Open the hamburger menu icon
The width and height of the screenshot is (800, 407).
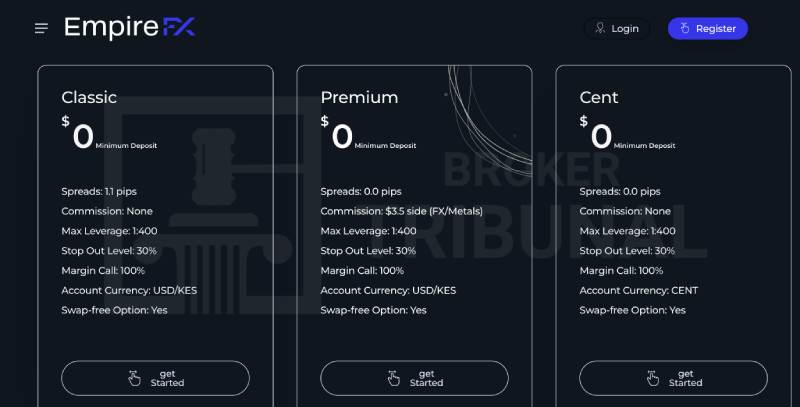(41, 29)
